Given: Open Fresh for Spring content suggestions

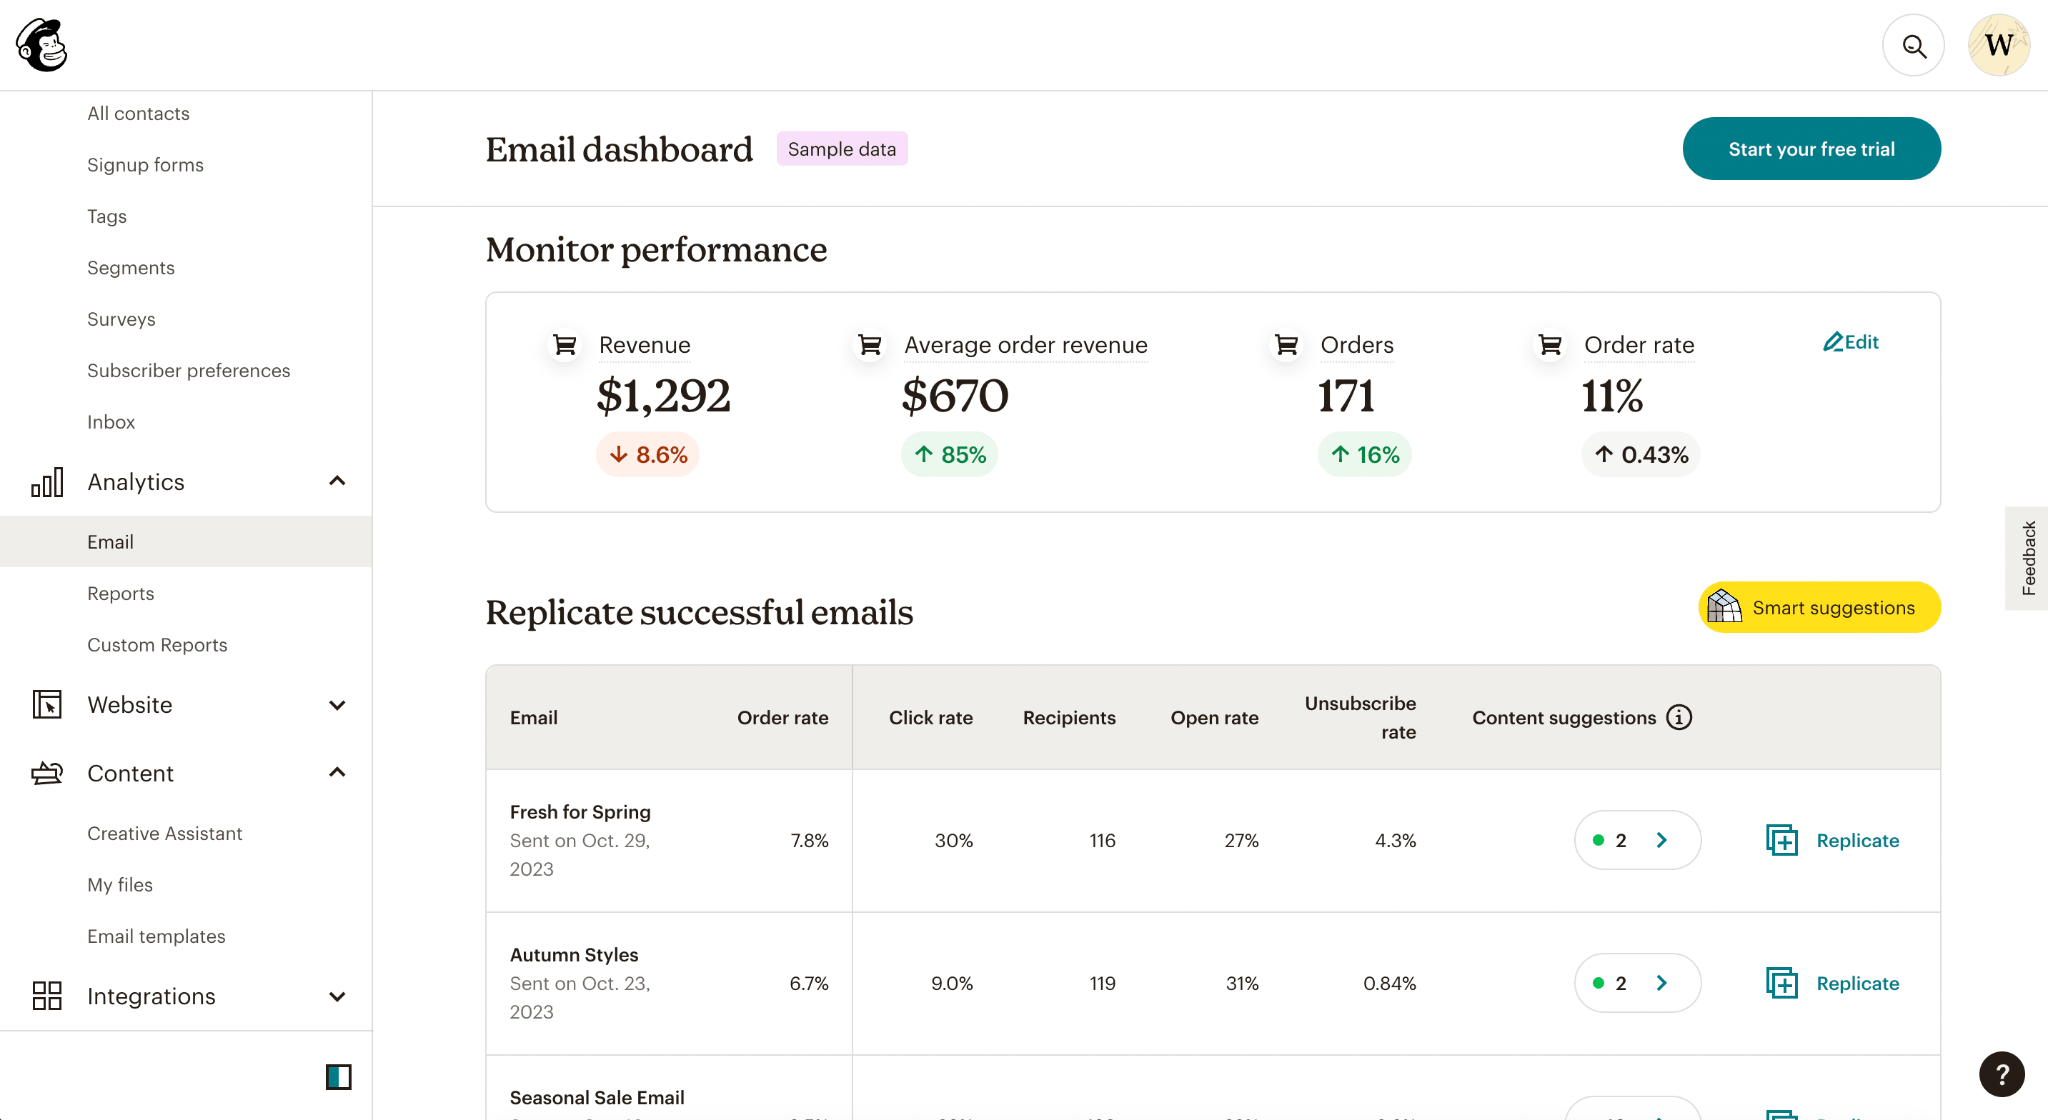Looking at the screenshot, I should pos(1637,840).
